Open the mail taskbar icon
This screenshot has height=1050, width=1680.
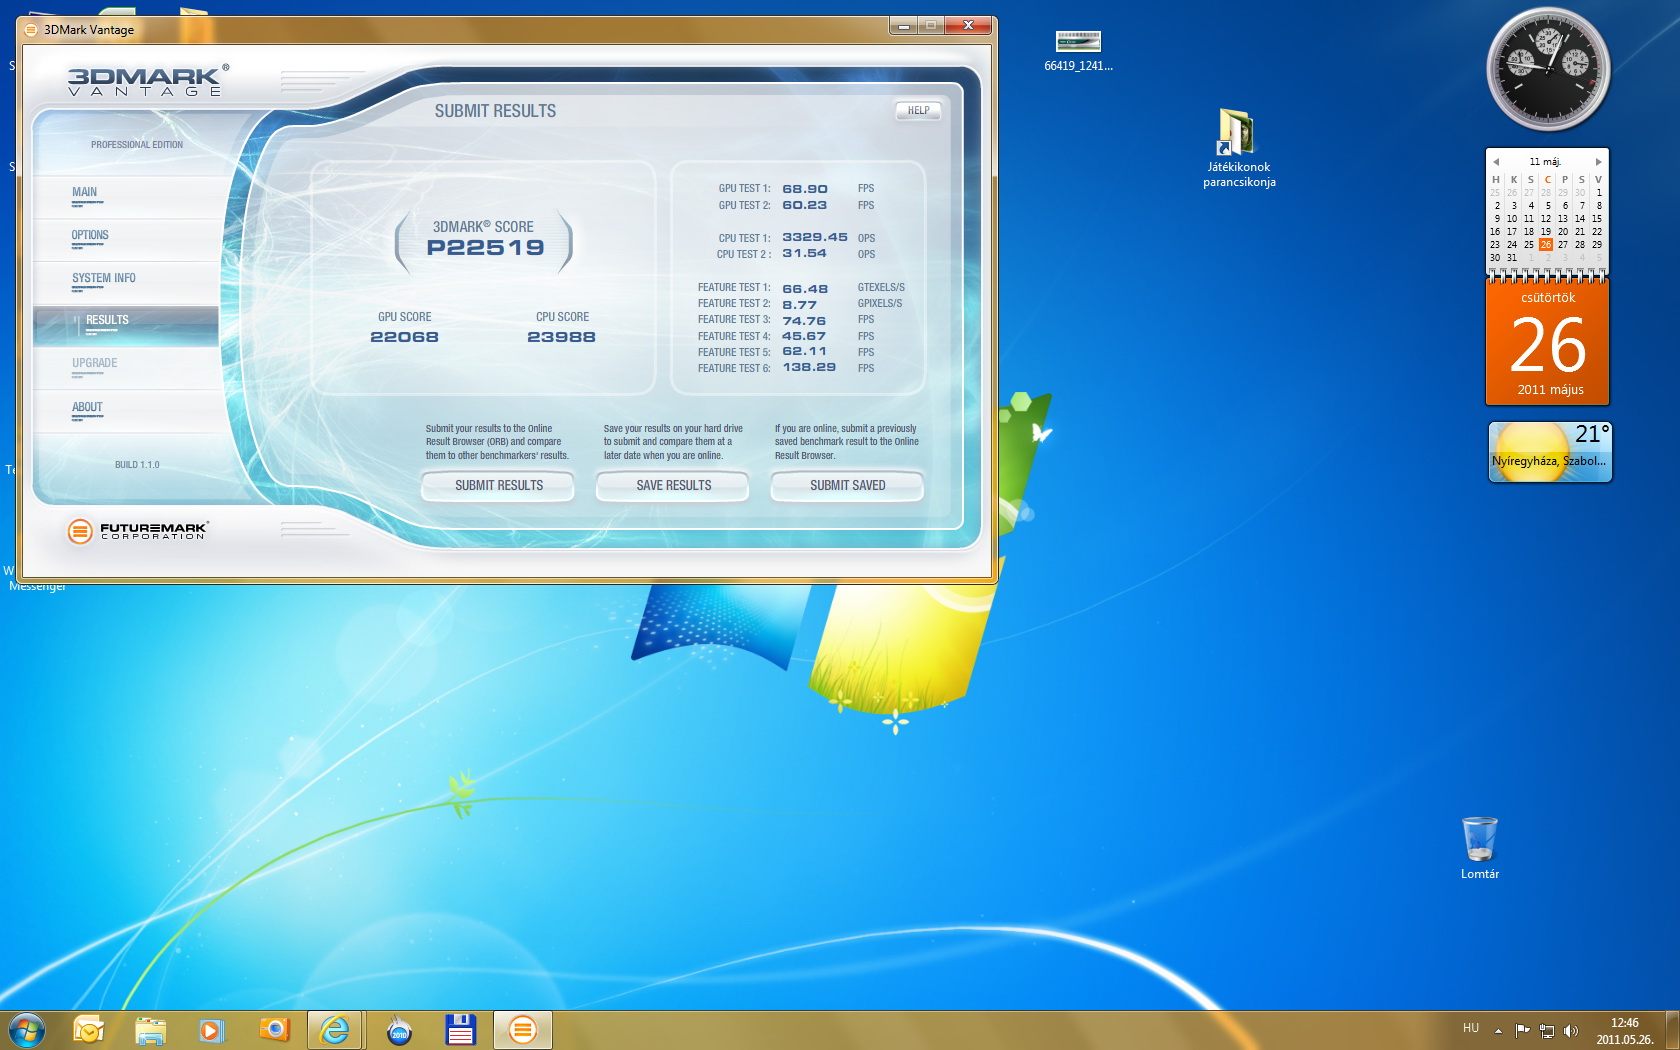88,1030
